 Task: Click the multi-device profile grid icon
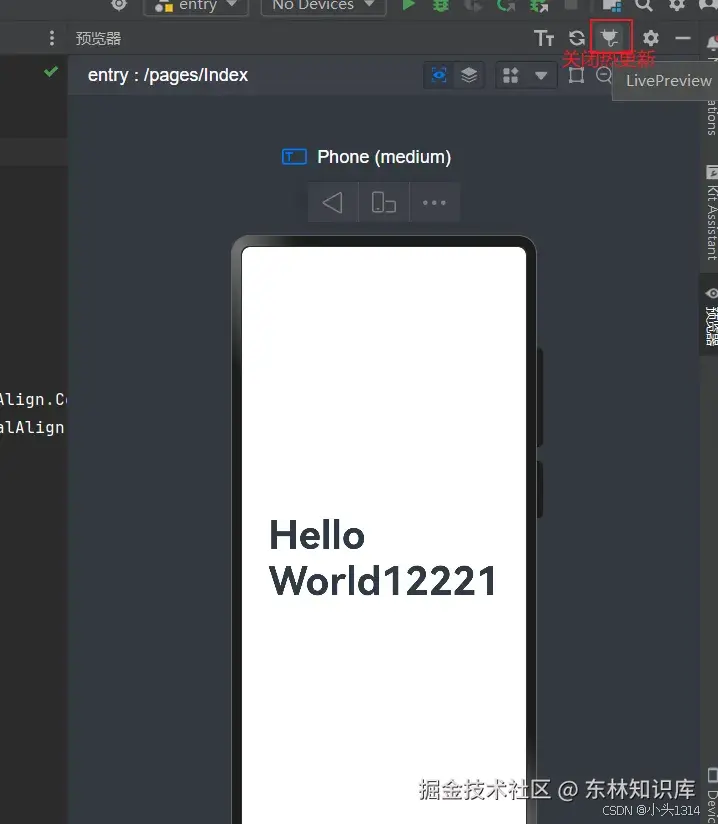coord(510,75)
